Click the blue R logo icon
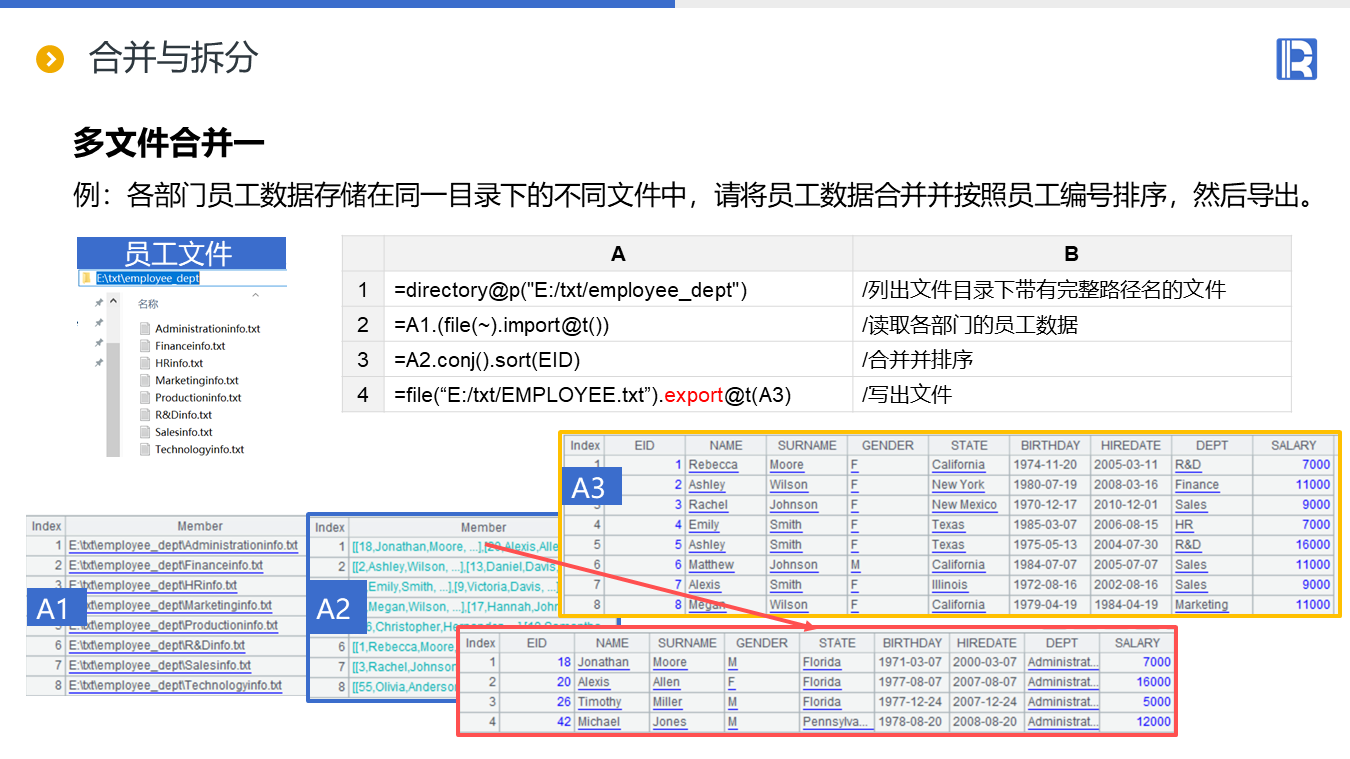 pos(1296,59)
